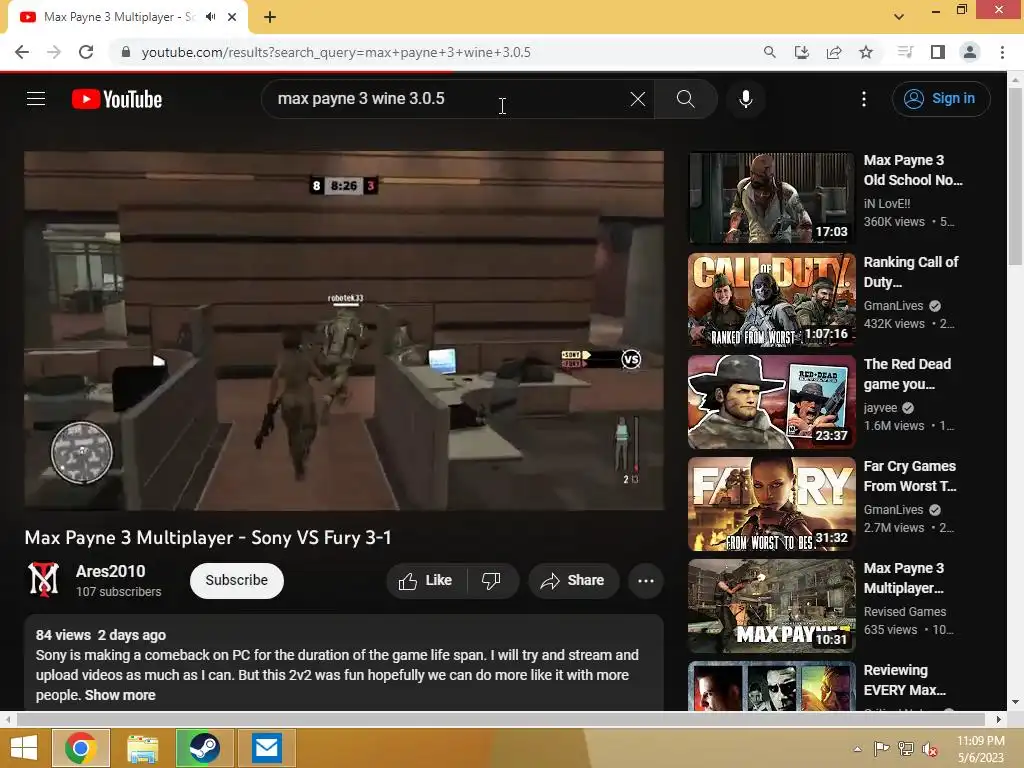Go back with the browser back arrow
The width and height of the screenshot is (1024, 768).
(22, 52)
